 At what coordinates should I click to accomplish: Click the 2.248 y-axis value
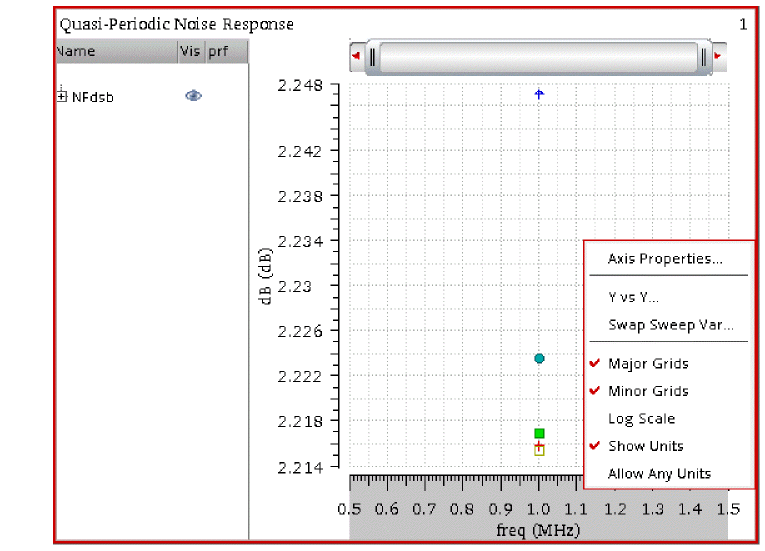[300, 86]
